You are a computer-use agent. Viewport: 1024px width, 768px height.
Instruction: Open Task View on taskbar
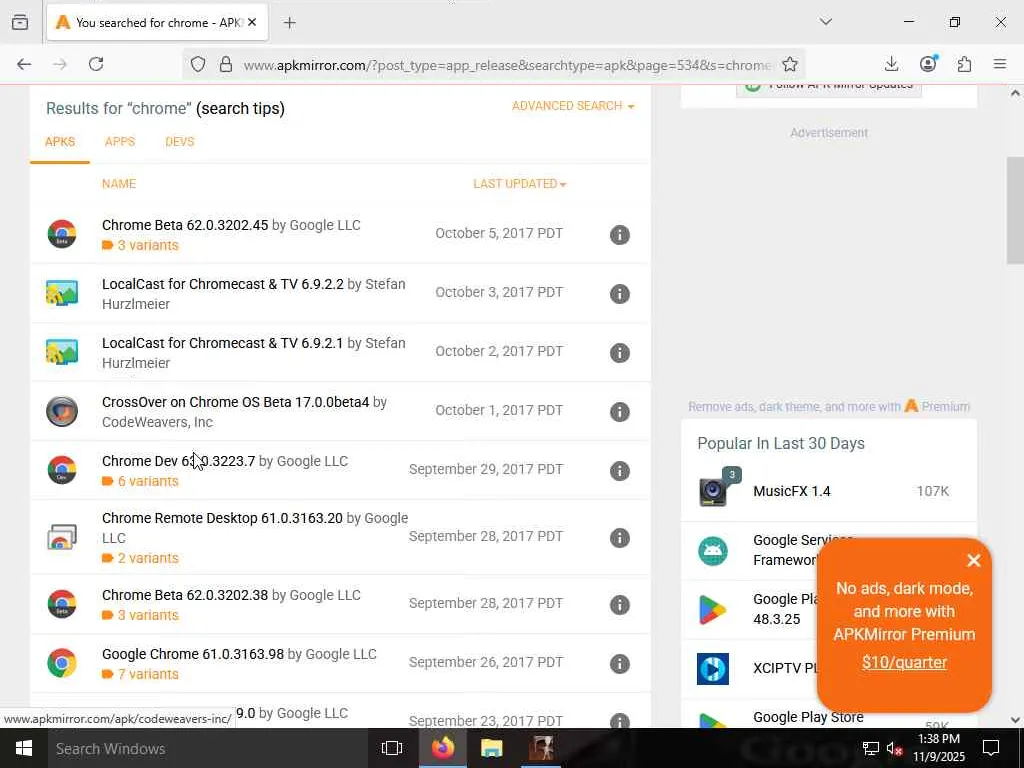click(392, 748)
